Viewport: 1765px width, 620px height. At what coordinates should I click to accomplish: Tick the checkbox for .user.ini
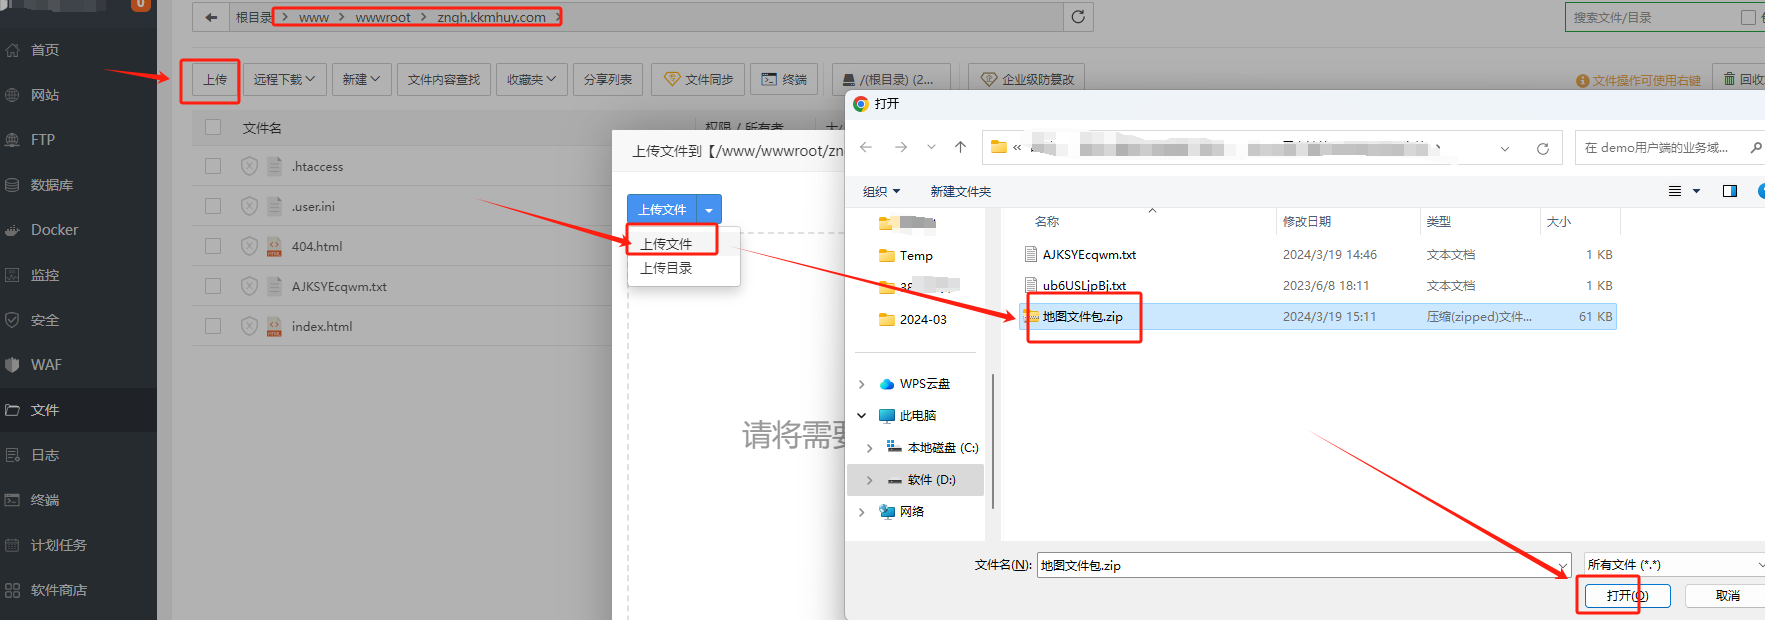212,206
